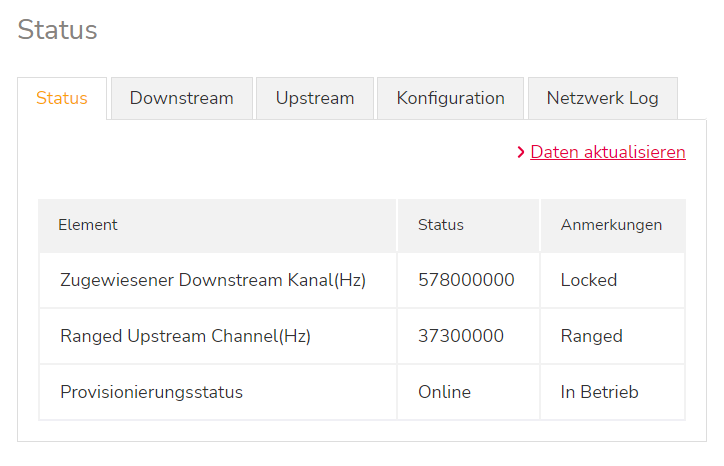This screenshot has height=466, width=724.
Task: Click the Element column header
Action: tap(88, 225)
